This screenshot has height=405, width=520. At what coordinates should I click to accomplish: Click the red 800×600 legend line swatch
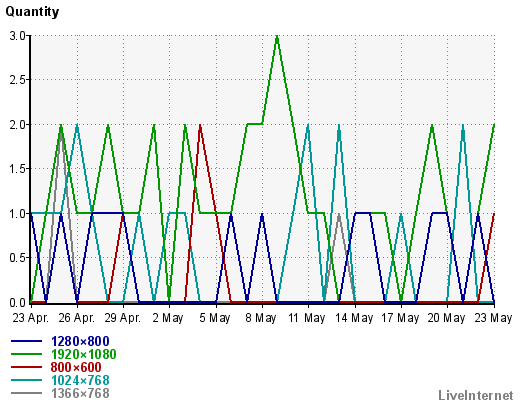click(x=27, y=367)
